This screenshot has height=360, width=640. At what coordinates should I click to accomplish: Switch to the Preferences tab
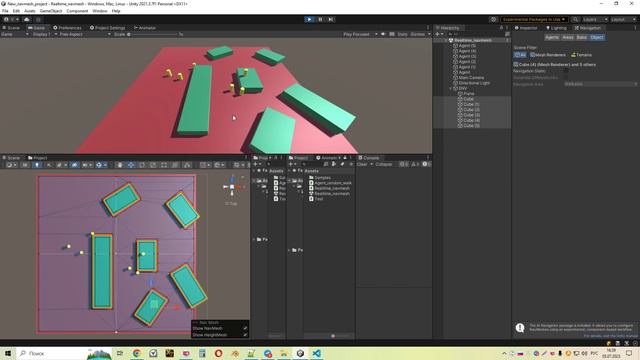click(x=67, y=28)
